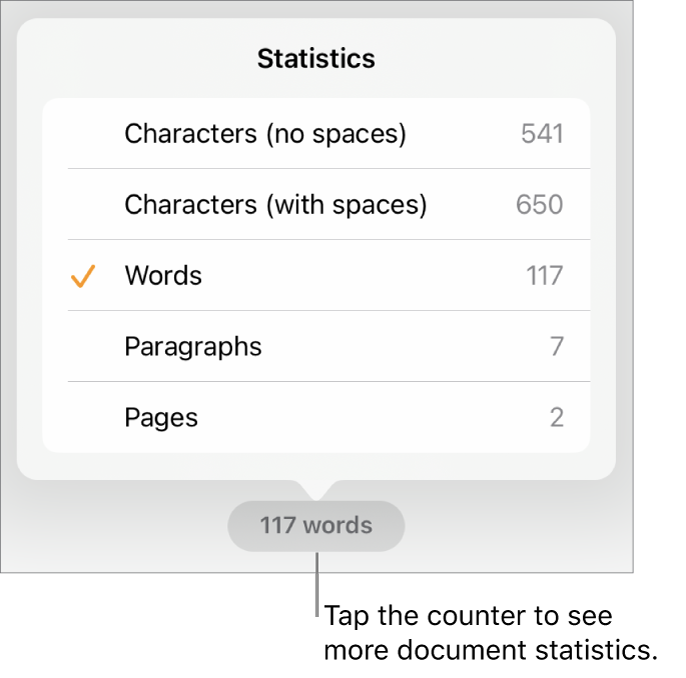686x678 pixels.
Task: Click the page count of 2
Action: (x=557, y=417)
